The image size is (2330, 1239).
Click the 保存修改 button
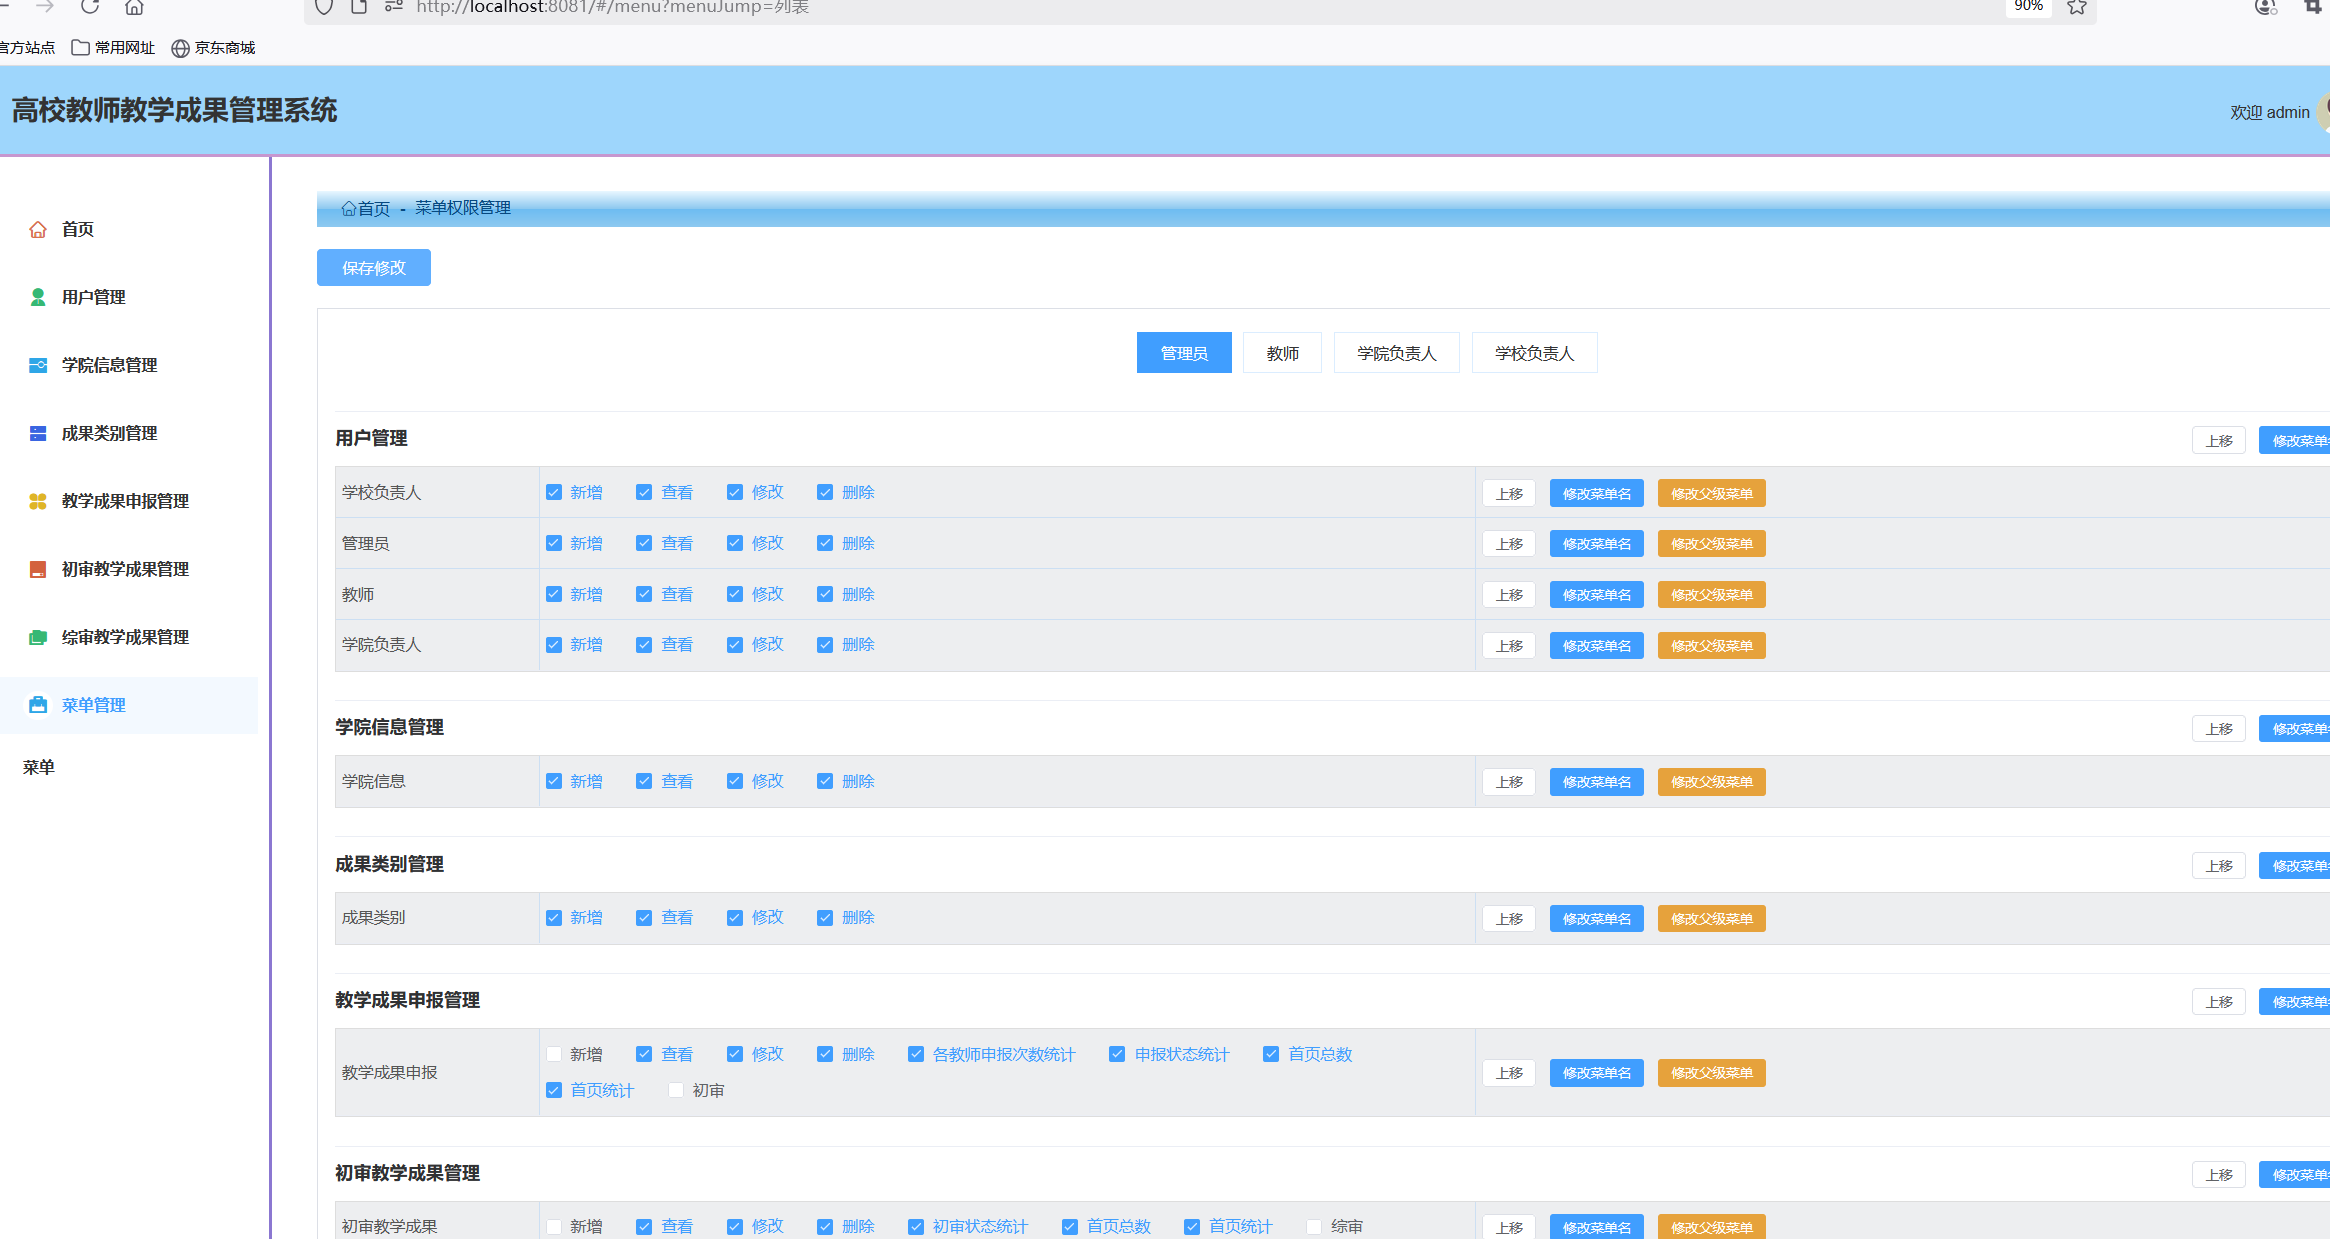point(374,268)
